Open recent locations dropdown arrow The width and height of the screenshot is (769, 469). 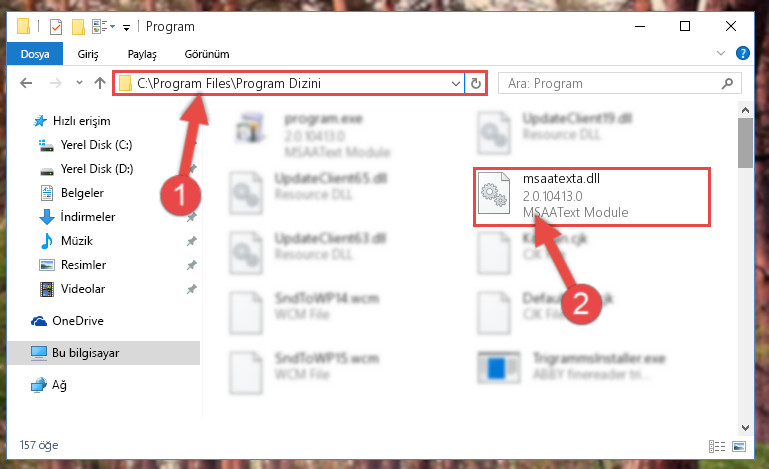[79, 83]
